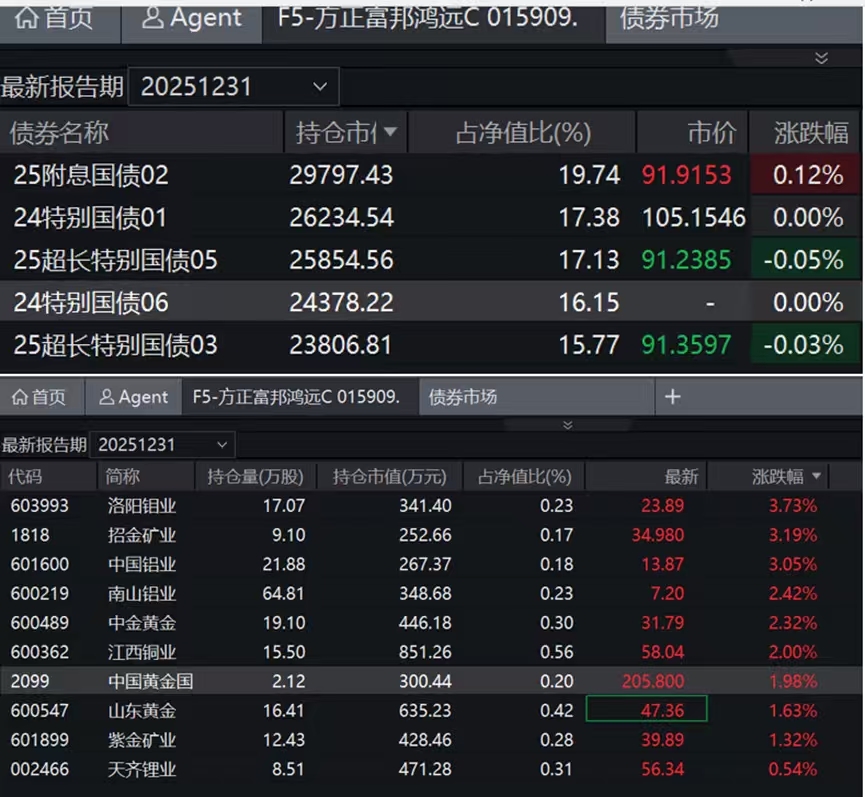Click the stock code 002466
The image size is (865, 797).
[x=40, y=768]
